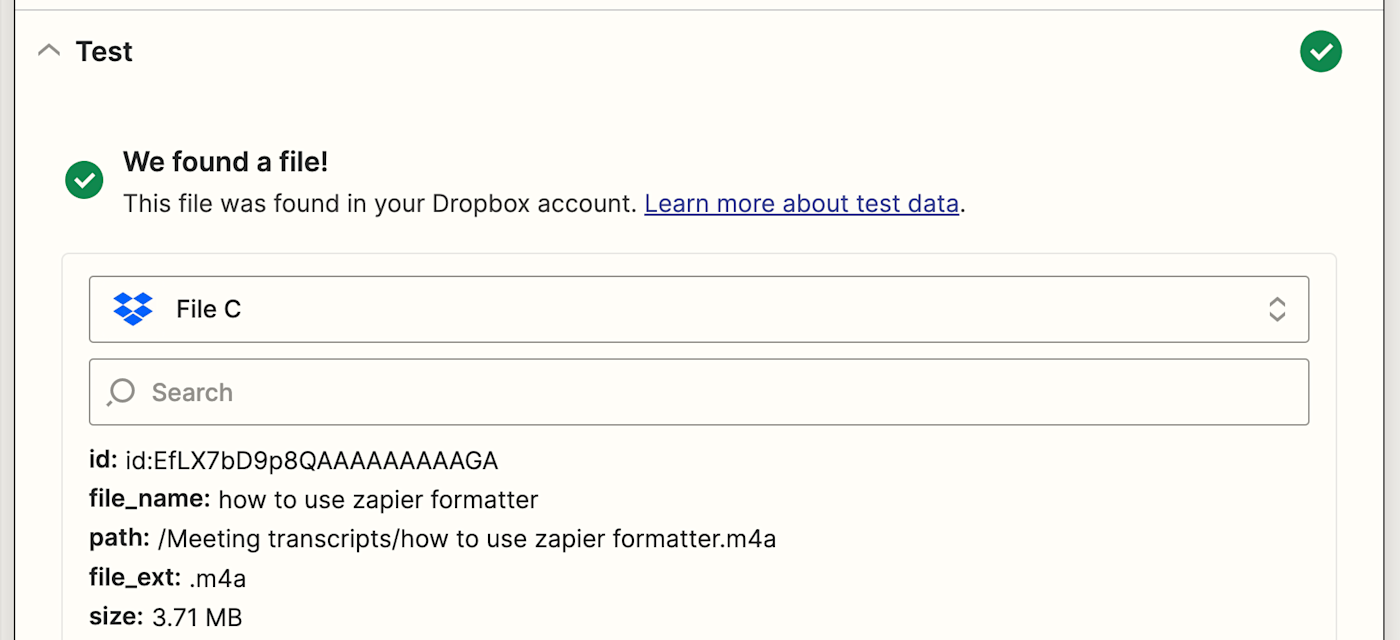Select the .m4a file_ext value
Screen dimensions: 1400x640
coord(217,578)
